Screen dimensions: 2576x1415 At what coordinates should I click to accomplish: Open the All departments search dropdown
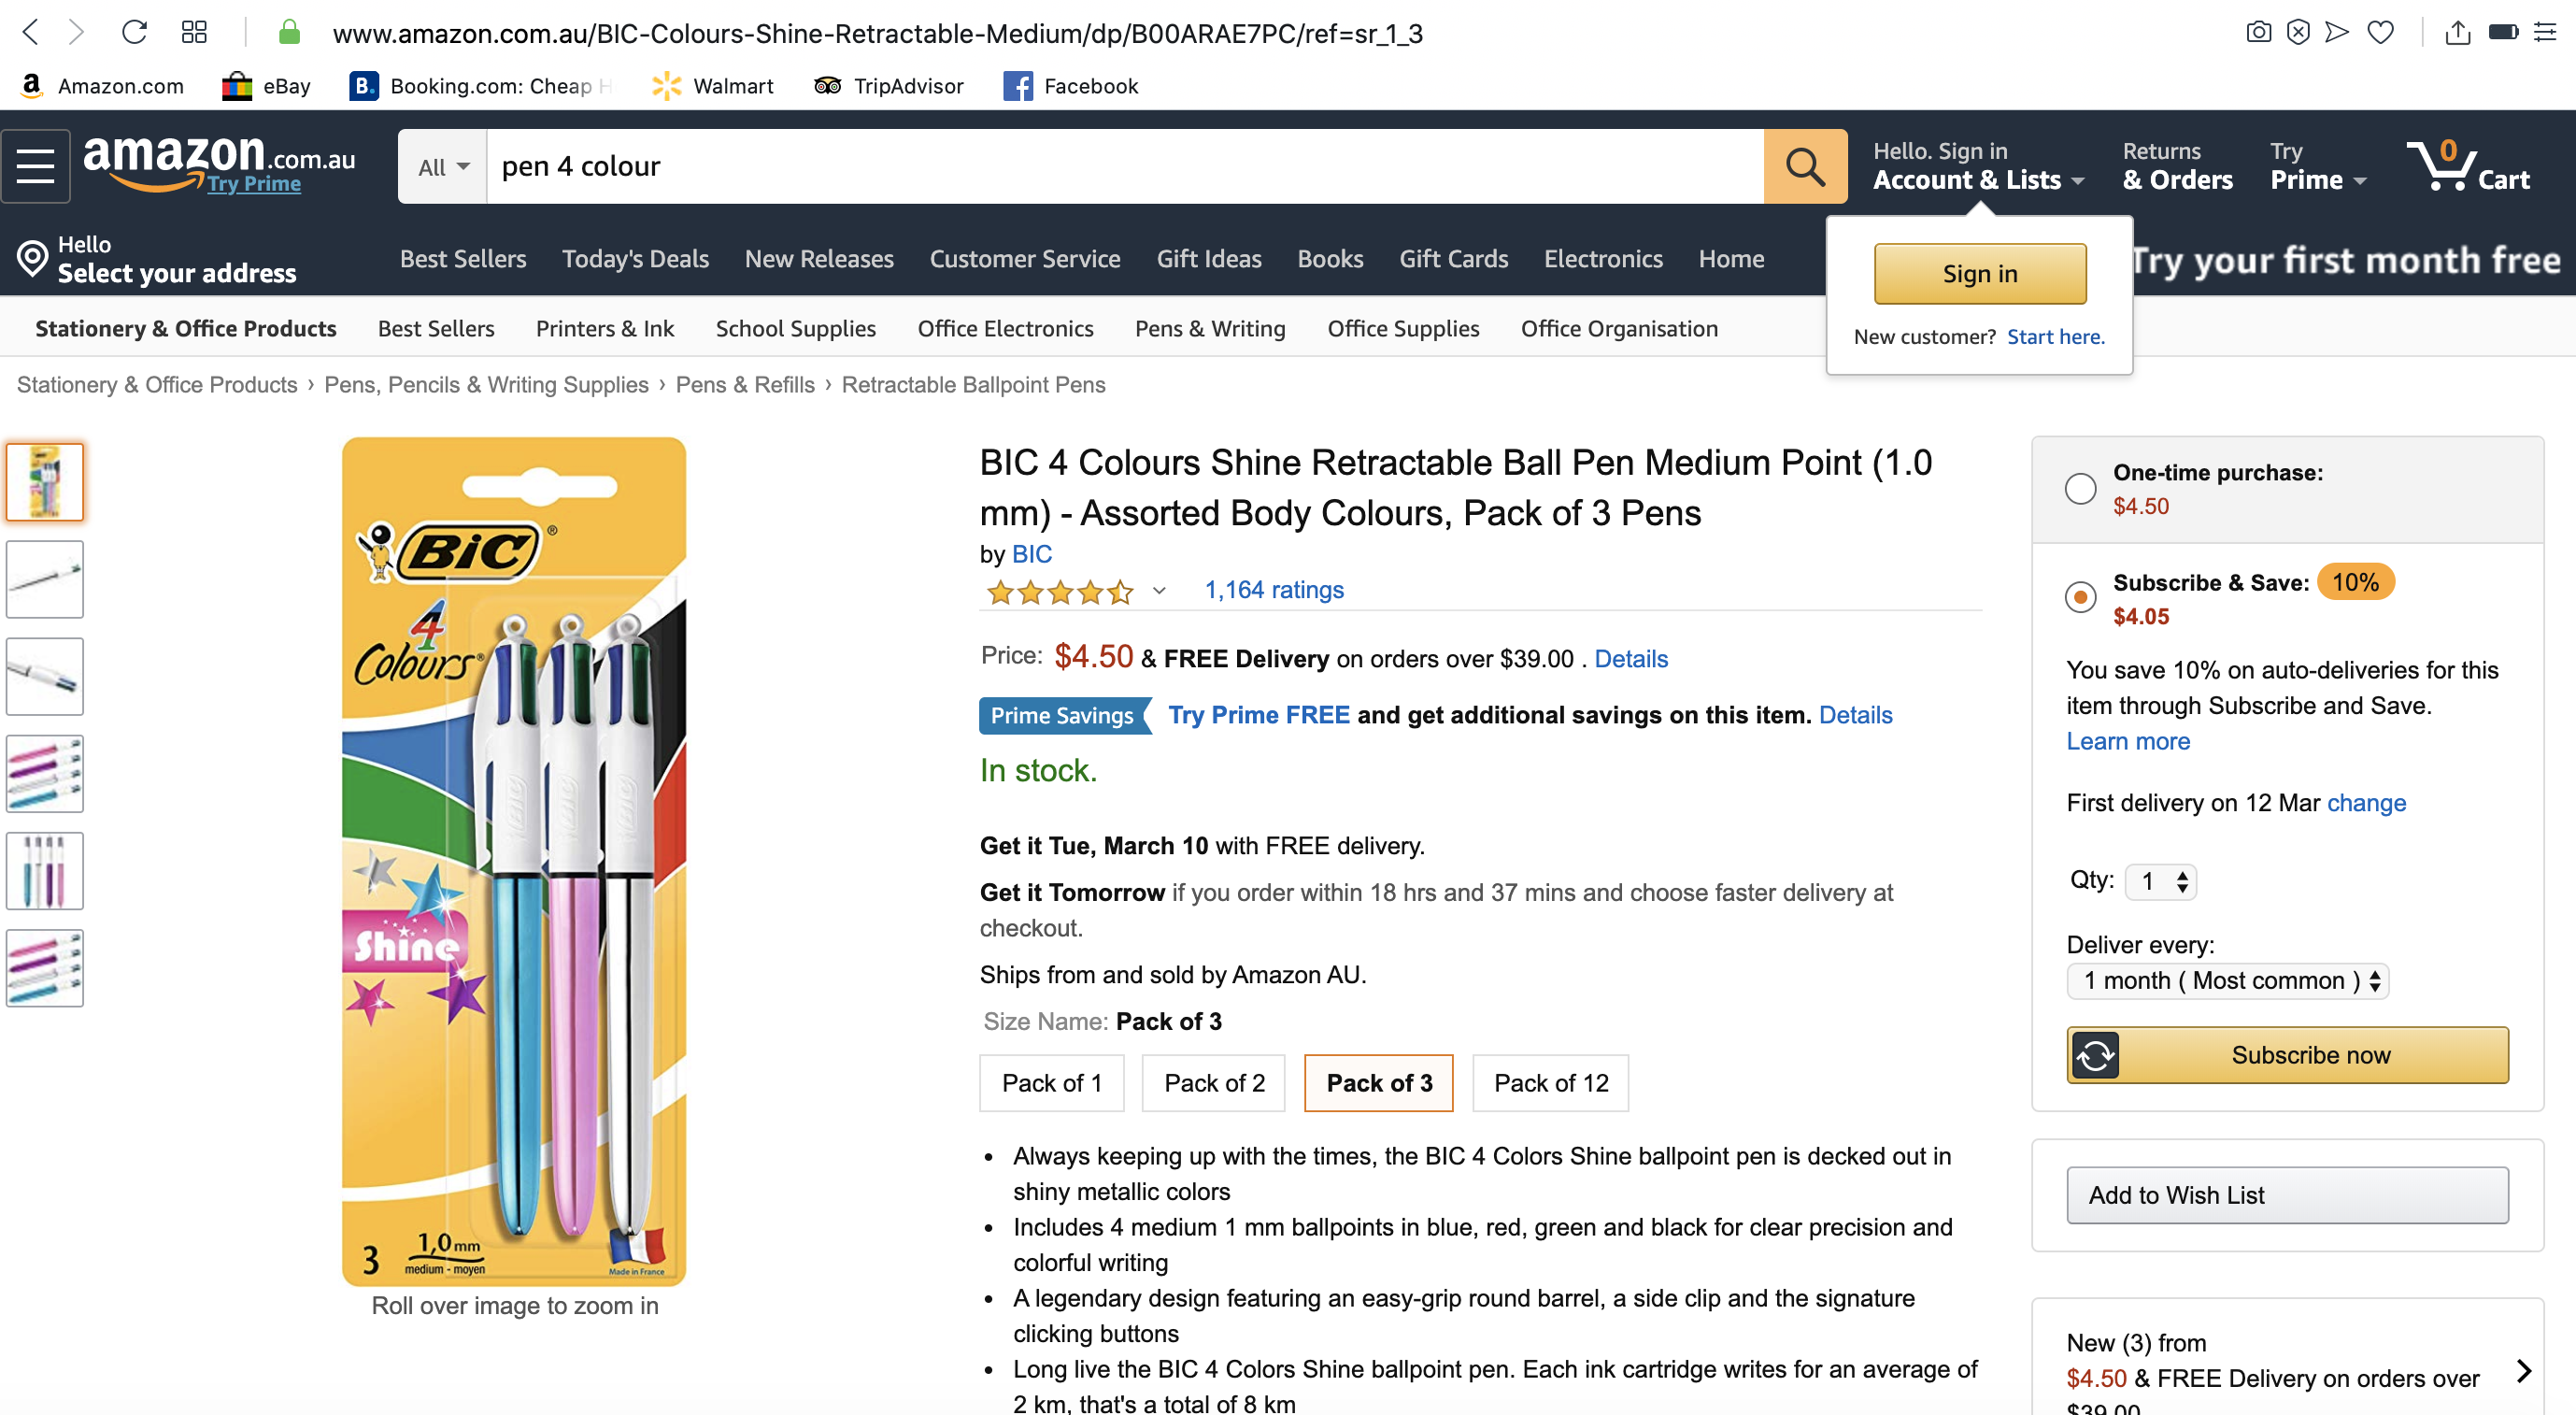[442, 167]
